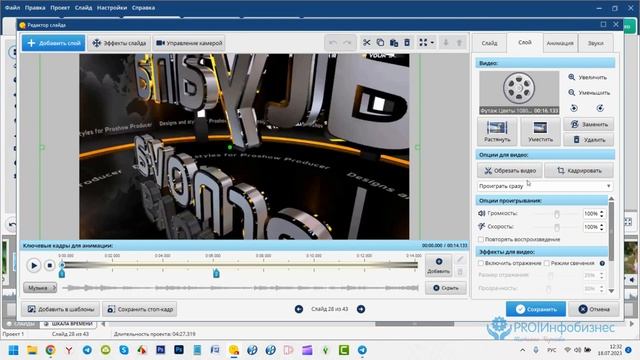Open Skype from the taskbar
Image resolution: width=640 pixels, height=360 pixels.
pyautogui.click(x=124, y=350)
